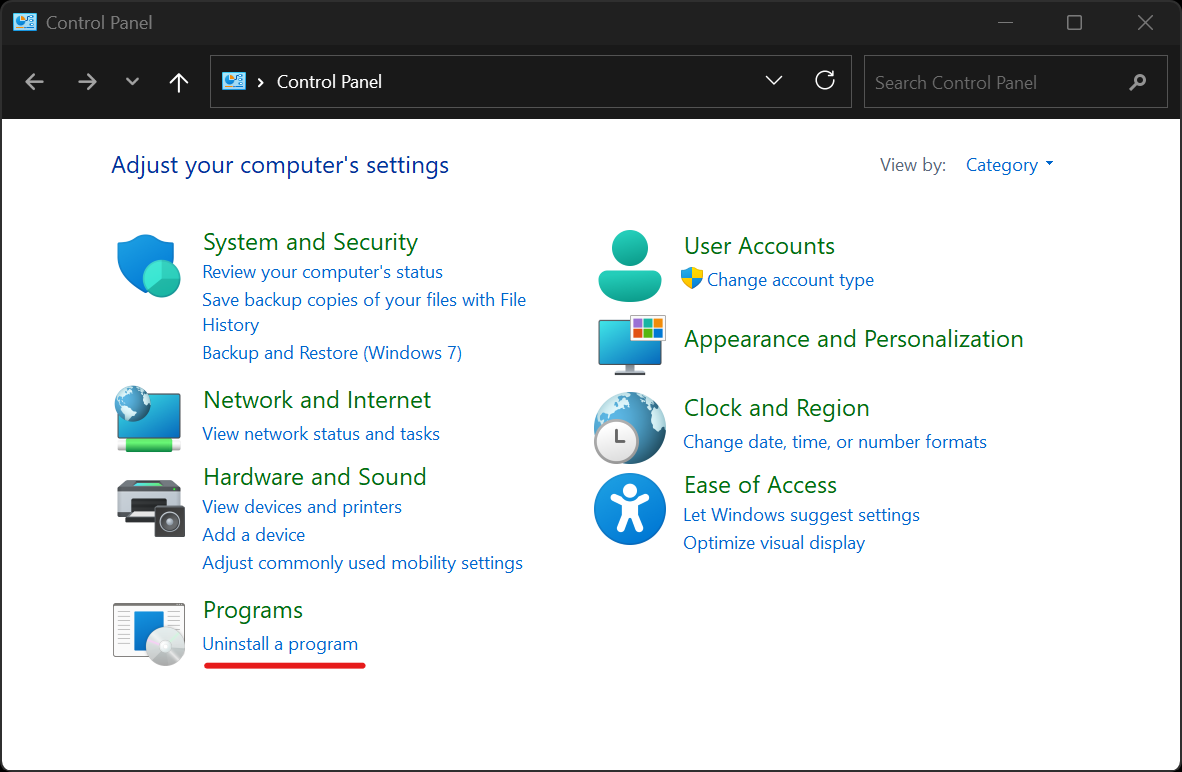Open Change account type link
The height and width of the screenshot is (772, 1182).
point(790,280)
